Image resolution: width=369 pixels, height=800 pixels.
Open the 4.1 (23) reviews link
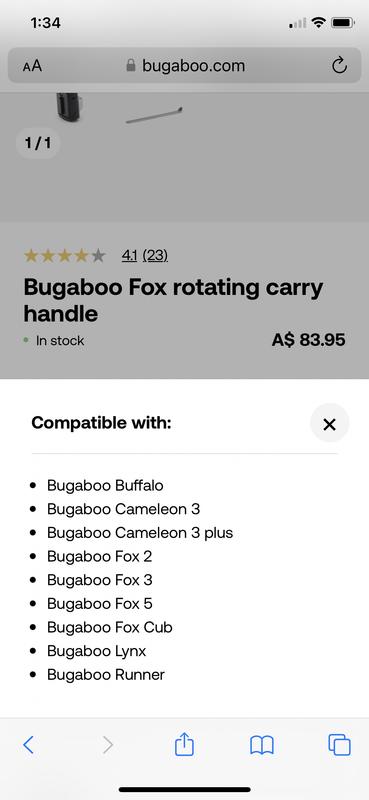pyautogui.click(x=145, y=255)
